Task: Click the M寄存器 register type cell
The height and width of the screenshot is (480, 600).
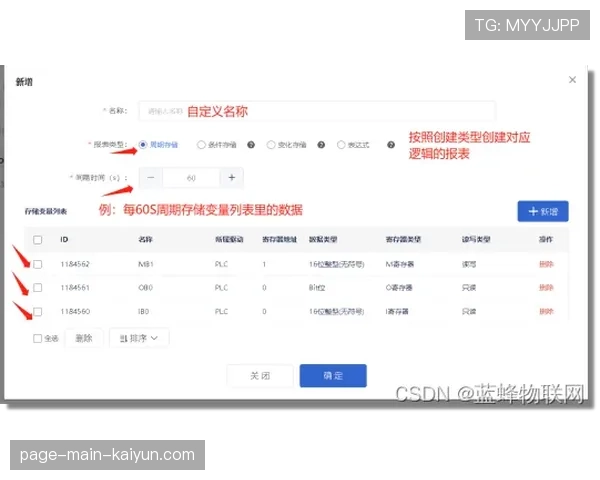Action: (399, 264)
